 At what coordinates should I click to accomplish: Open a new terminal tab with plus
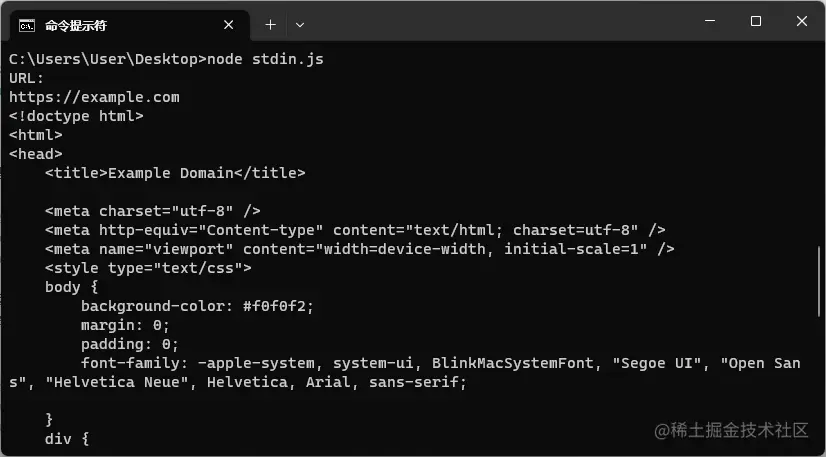pyautogui.click(x=270, y=25)
